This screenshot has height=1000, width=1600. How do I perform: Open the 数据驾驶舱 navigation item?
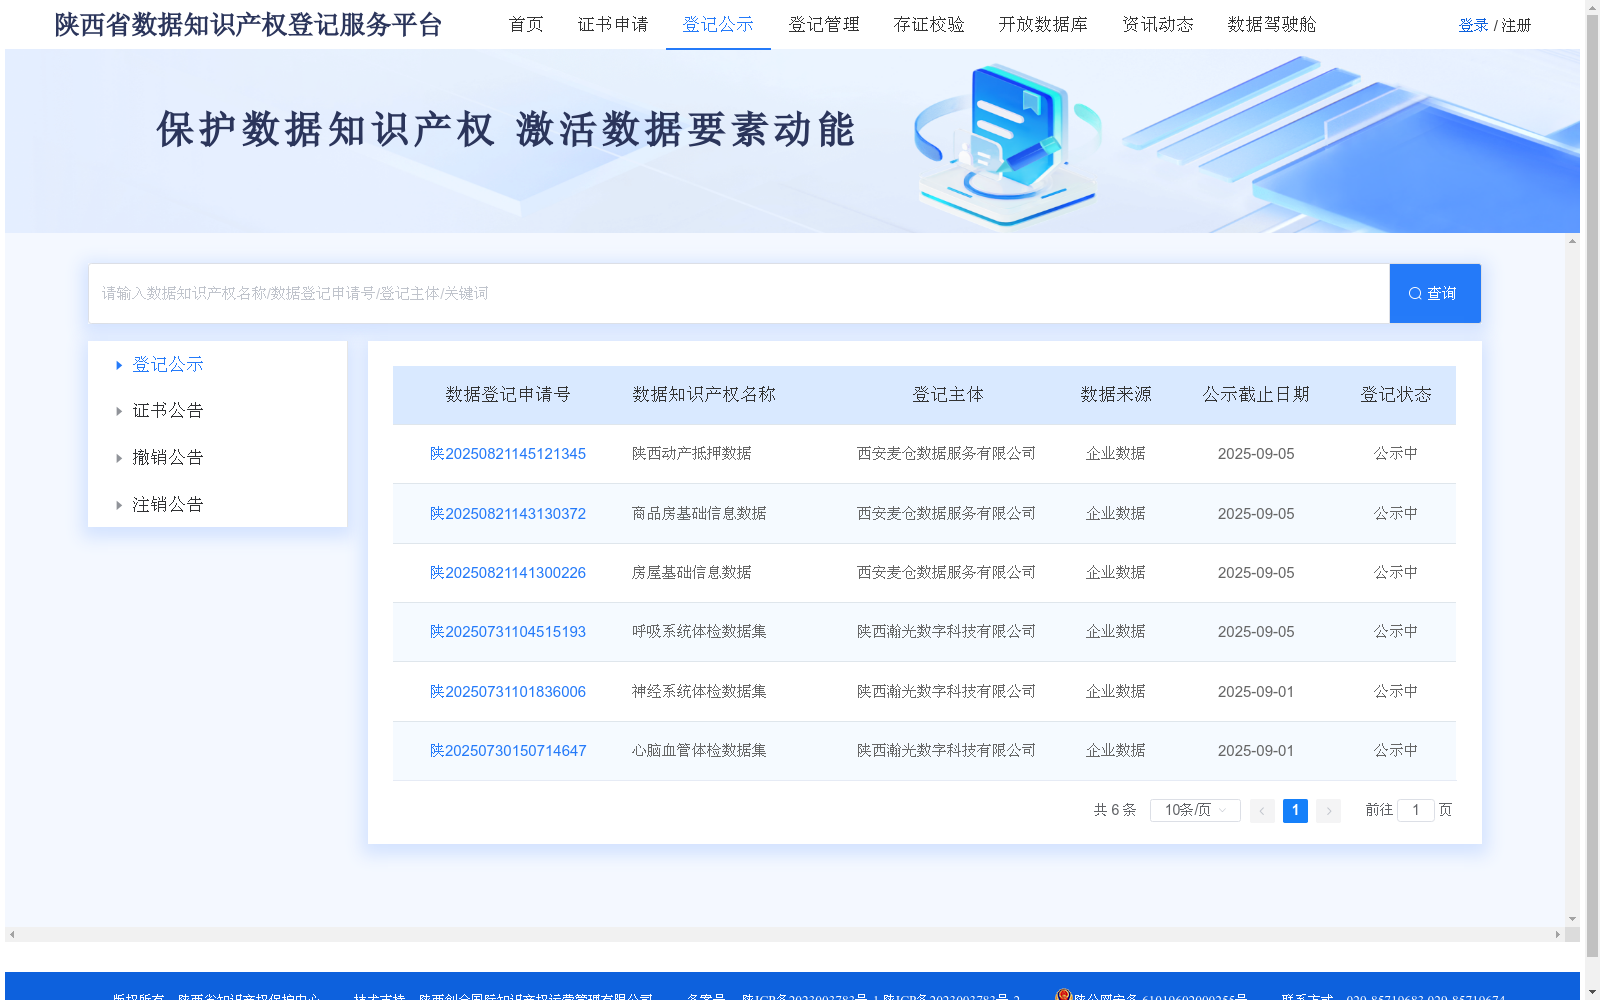pyautogui.click(x=1269, y=25)
